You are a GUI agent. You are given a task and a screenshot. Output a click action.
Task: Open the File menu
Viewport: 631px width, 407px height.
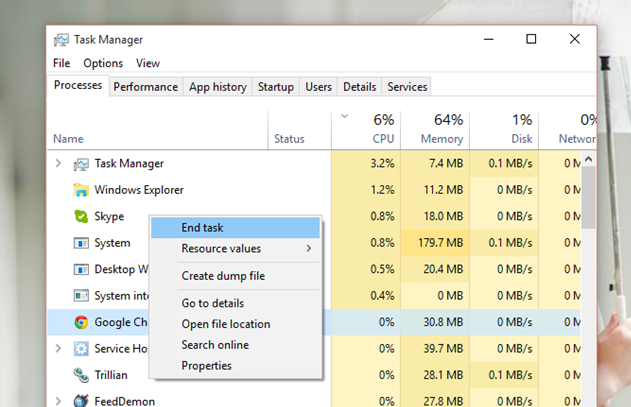62,63
